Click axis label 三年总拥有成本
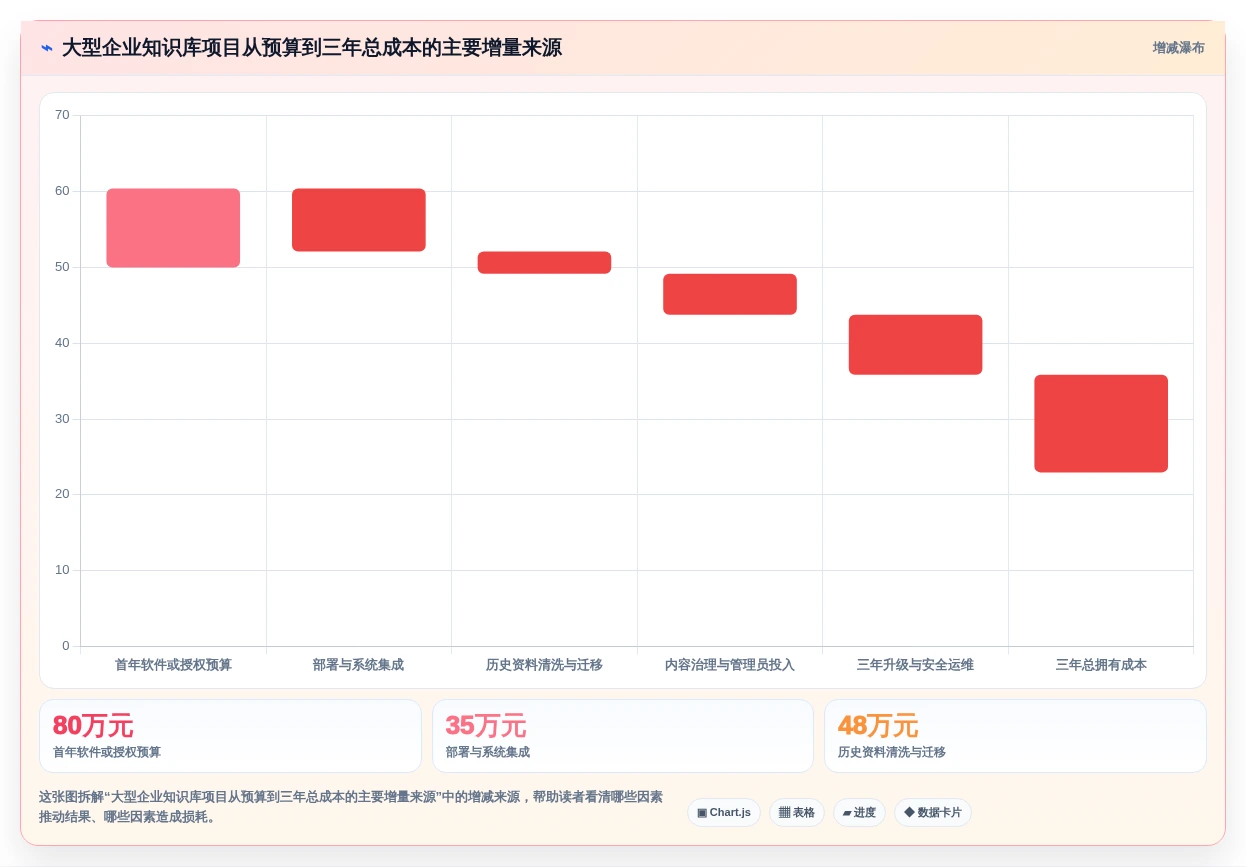This screenshot has height=867, width=1246. 1101,665
